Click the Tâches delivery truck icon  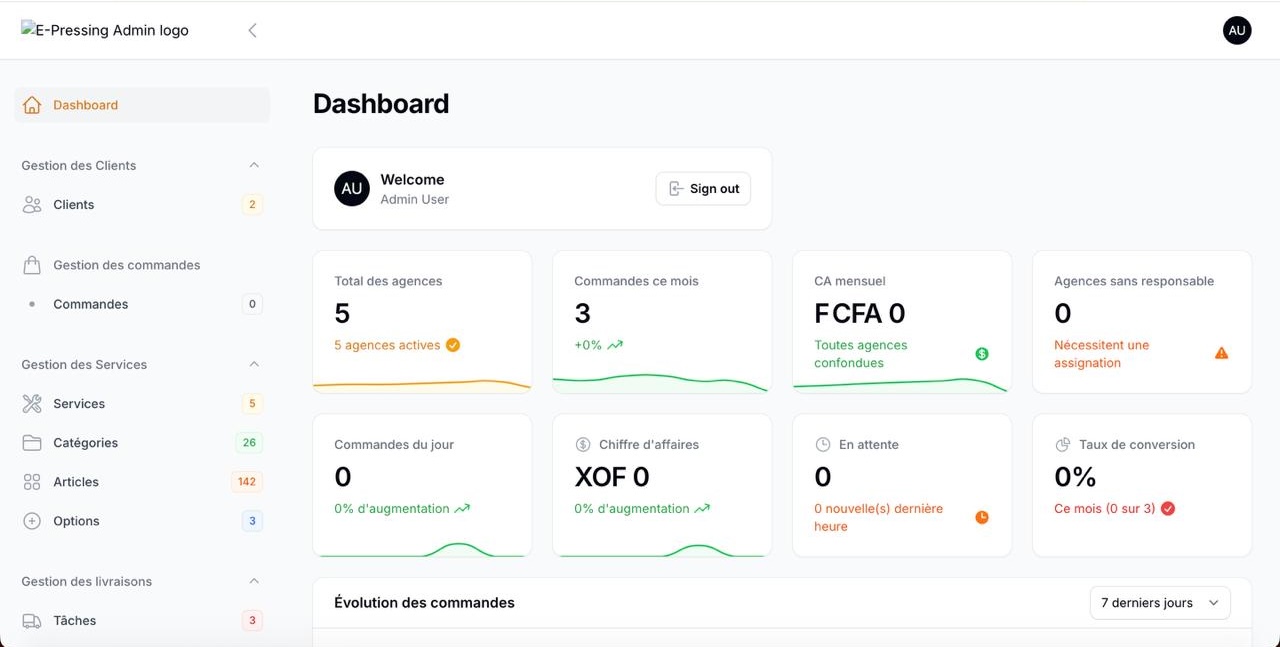click(32, 621)
